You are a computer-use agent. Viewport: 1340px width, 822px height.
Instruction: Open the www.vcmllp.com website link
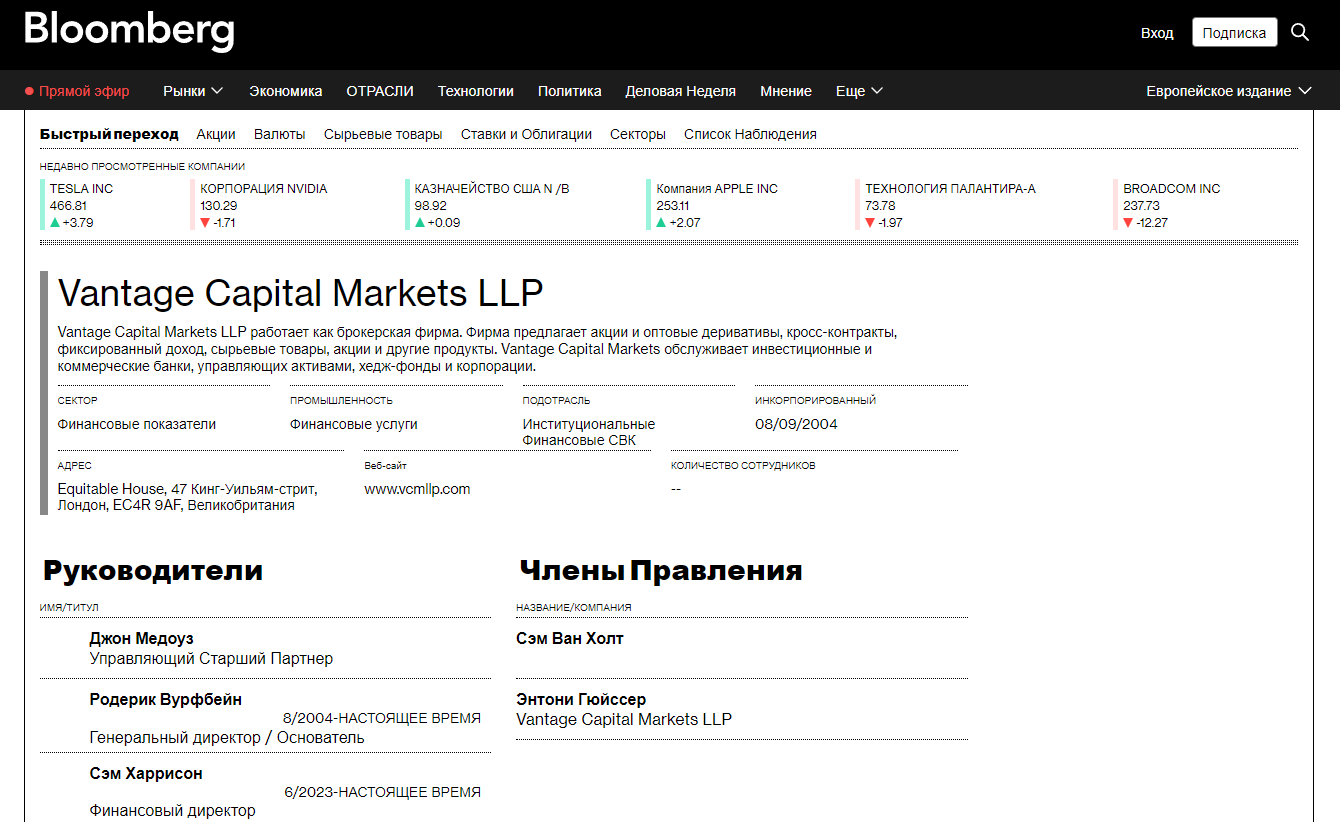417,489
